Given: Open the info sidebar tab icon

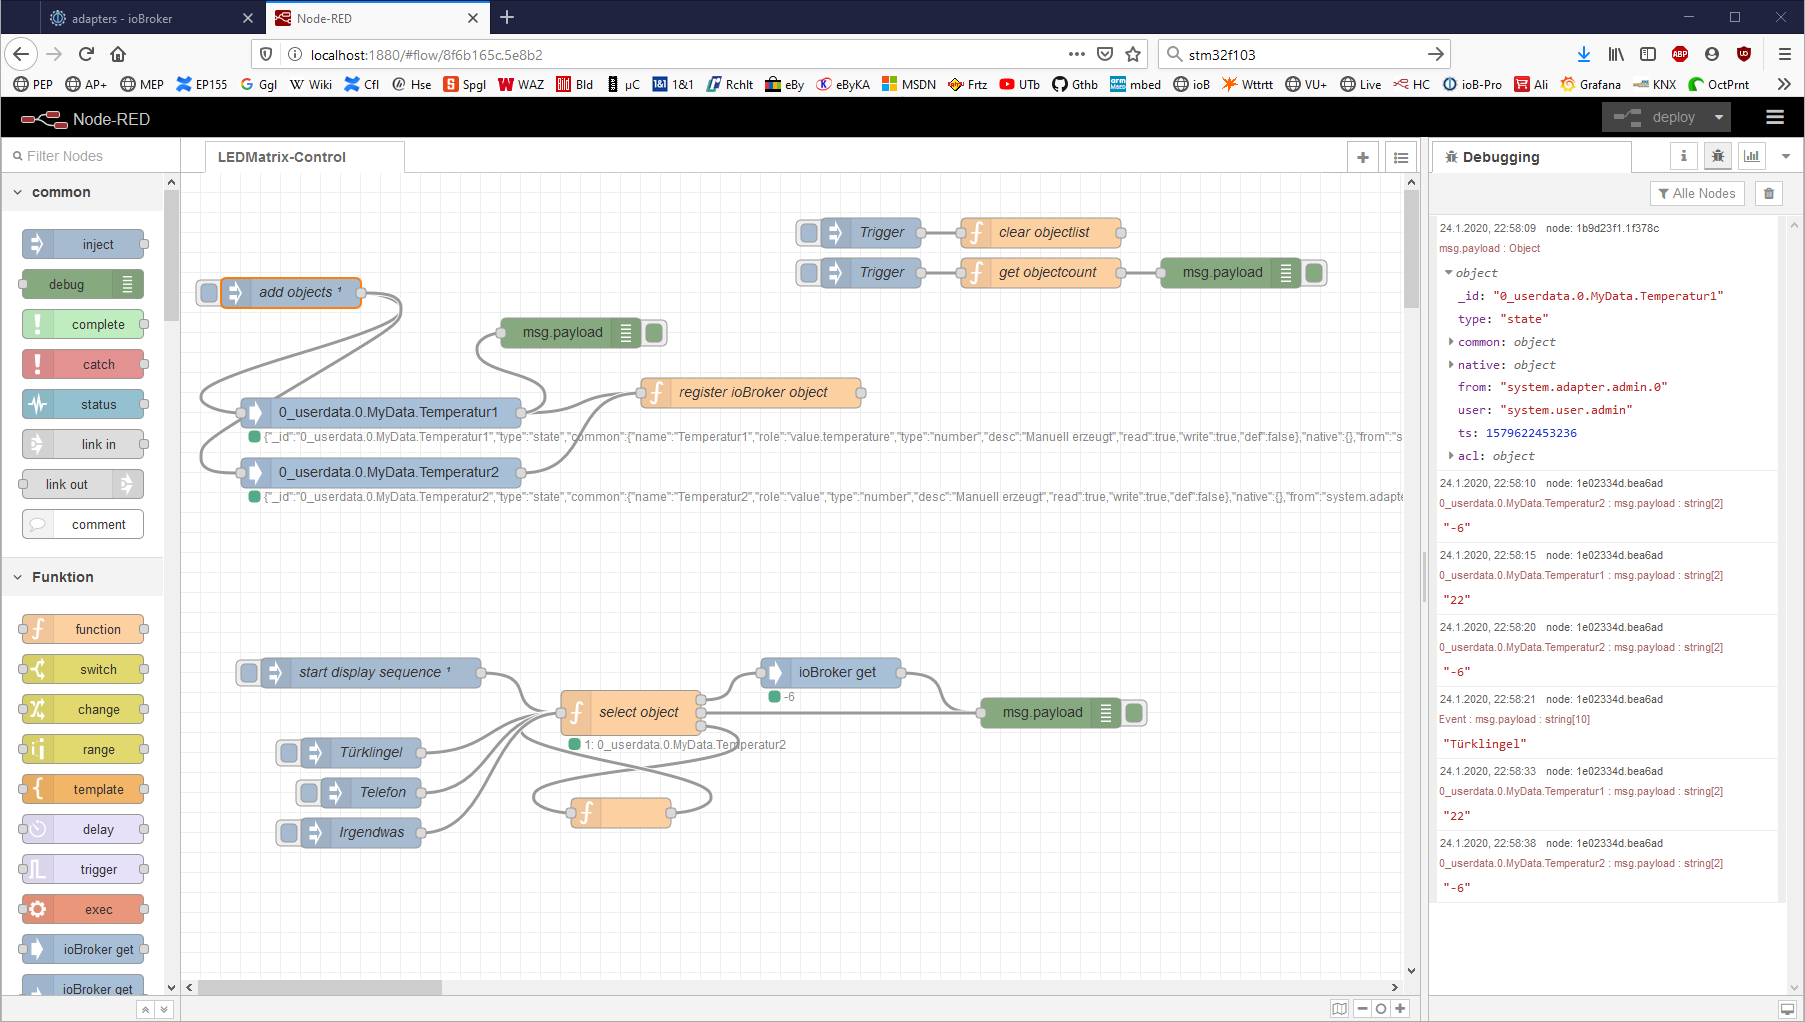Looking at the screenshot, I should click(1684, 156).
